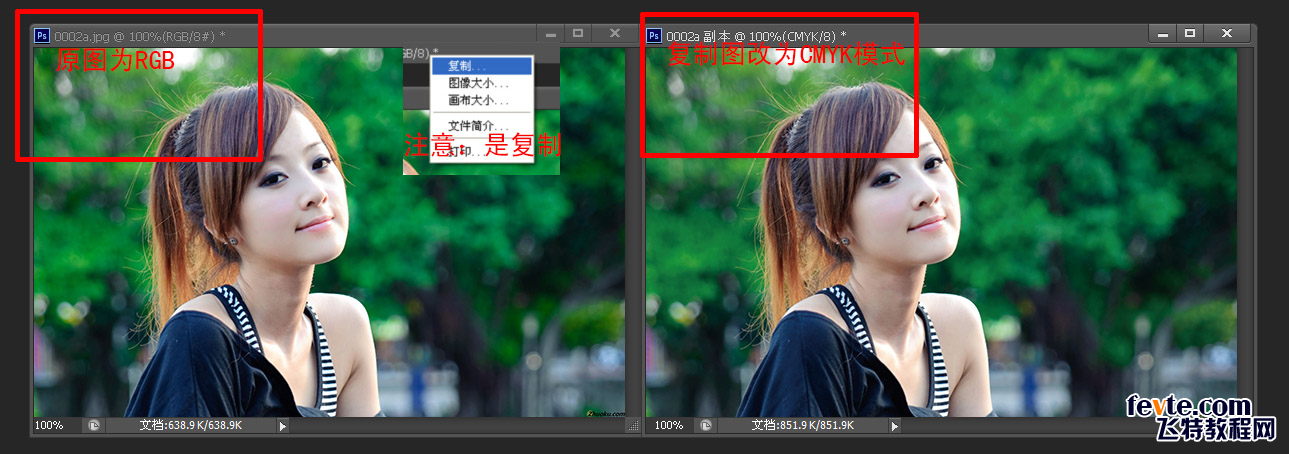Click resize grip of 0002a.jpg window
The width and height of the screenshot is (1289, 454).
point(632,426)
